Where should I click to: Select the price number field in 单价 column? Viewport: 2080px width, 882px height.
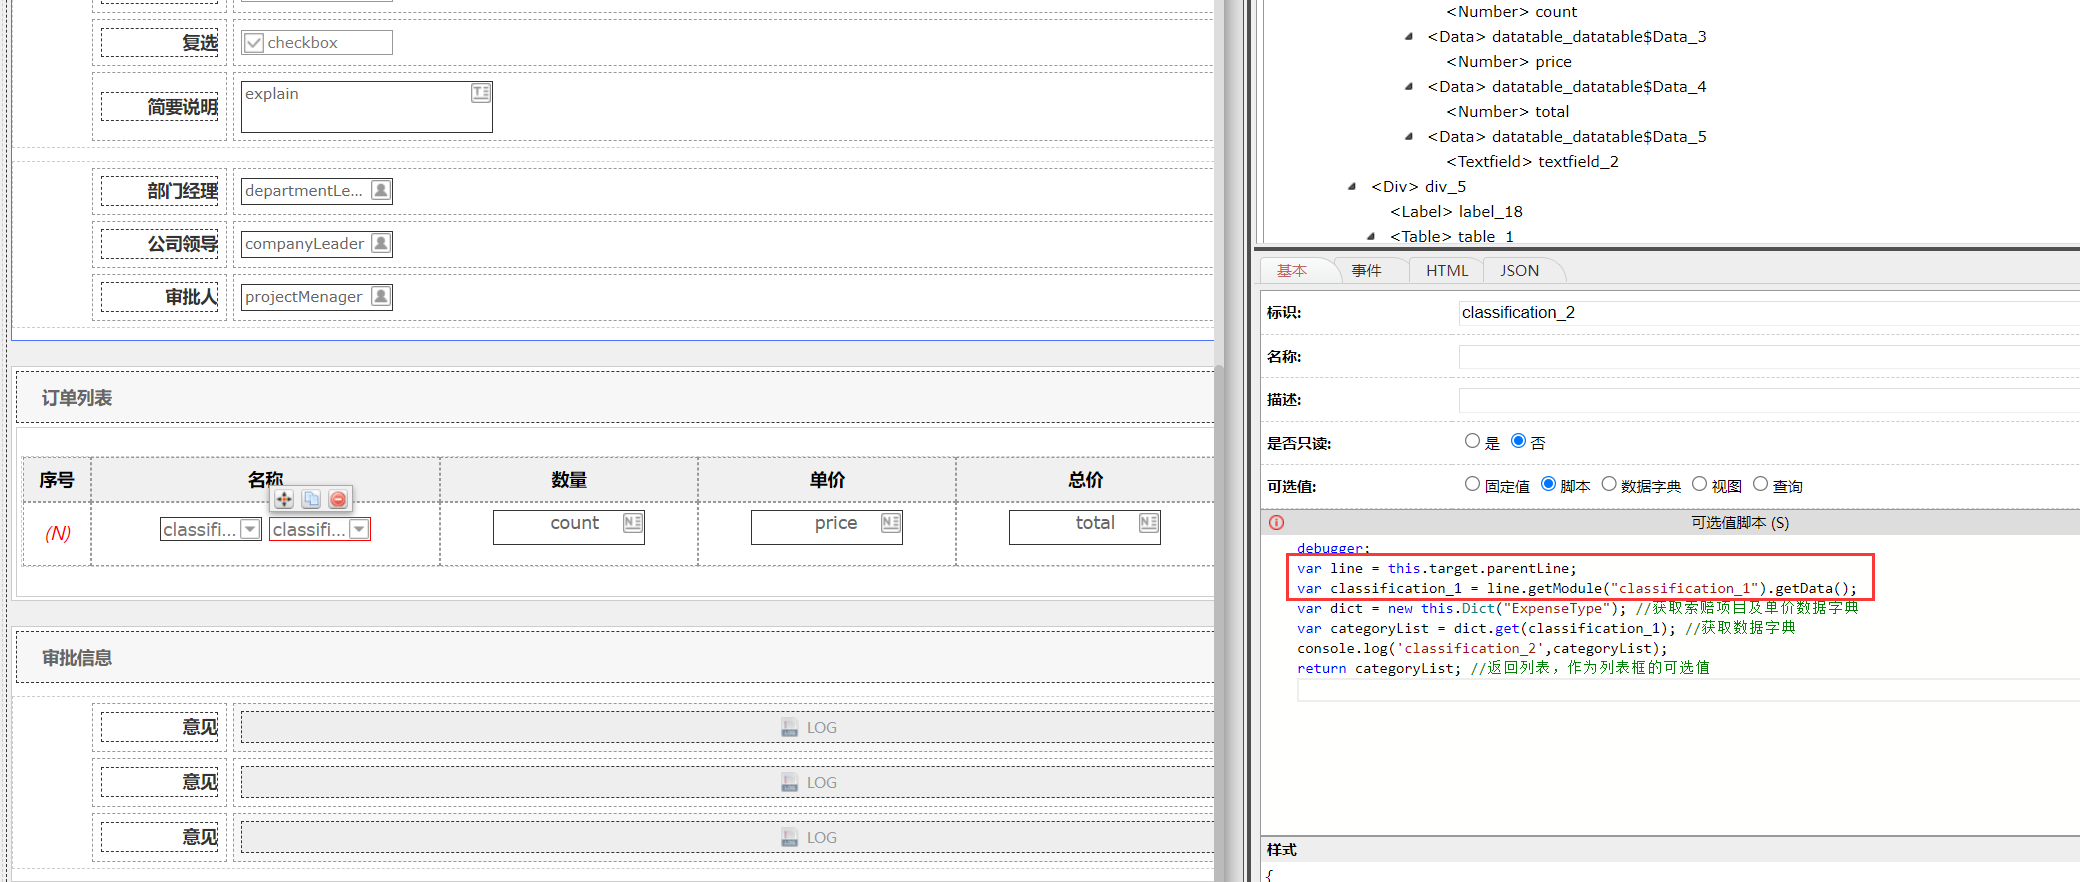click(x=826, y=527)
